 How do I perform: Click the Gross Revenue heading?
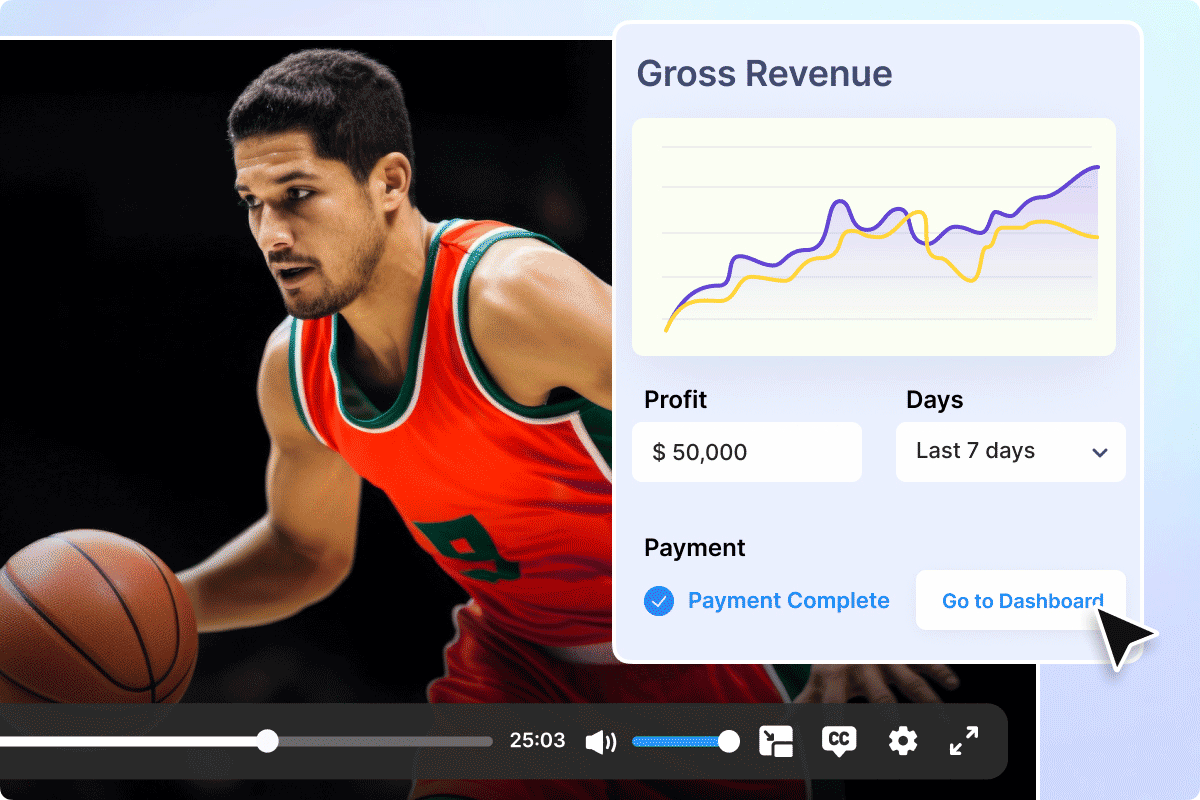pos(764,74)
